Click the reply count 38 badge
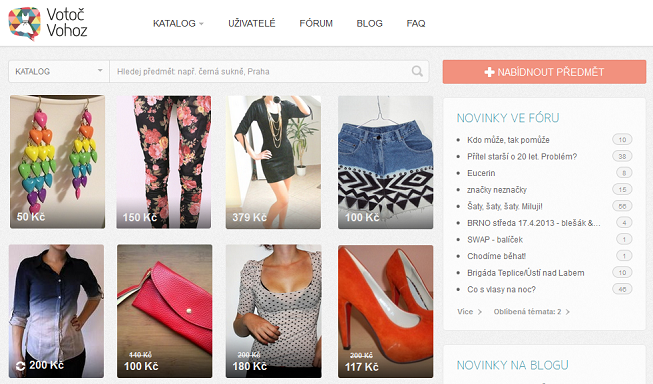 [x=622, y=156]
